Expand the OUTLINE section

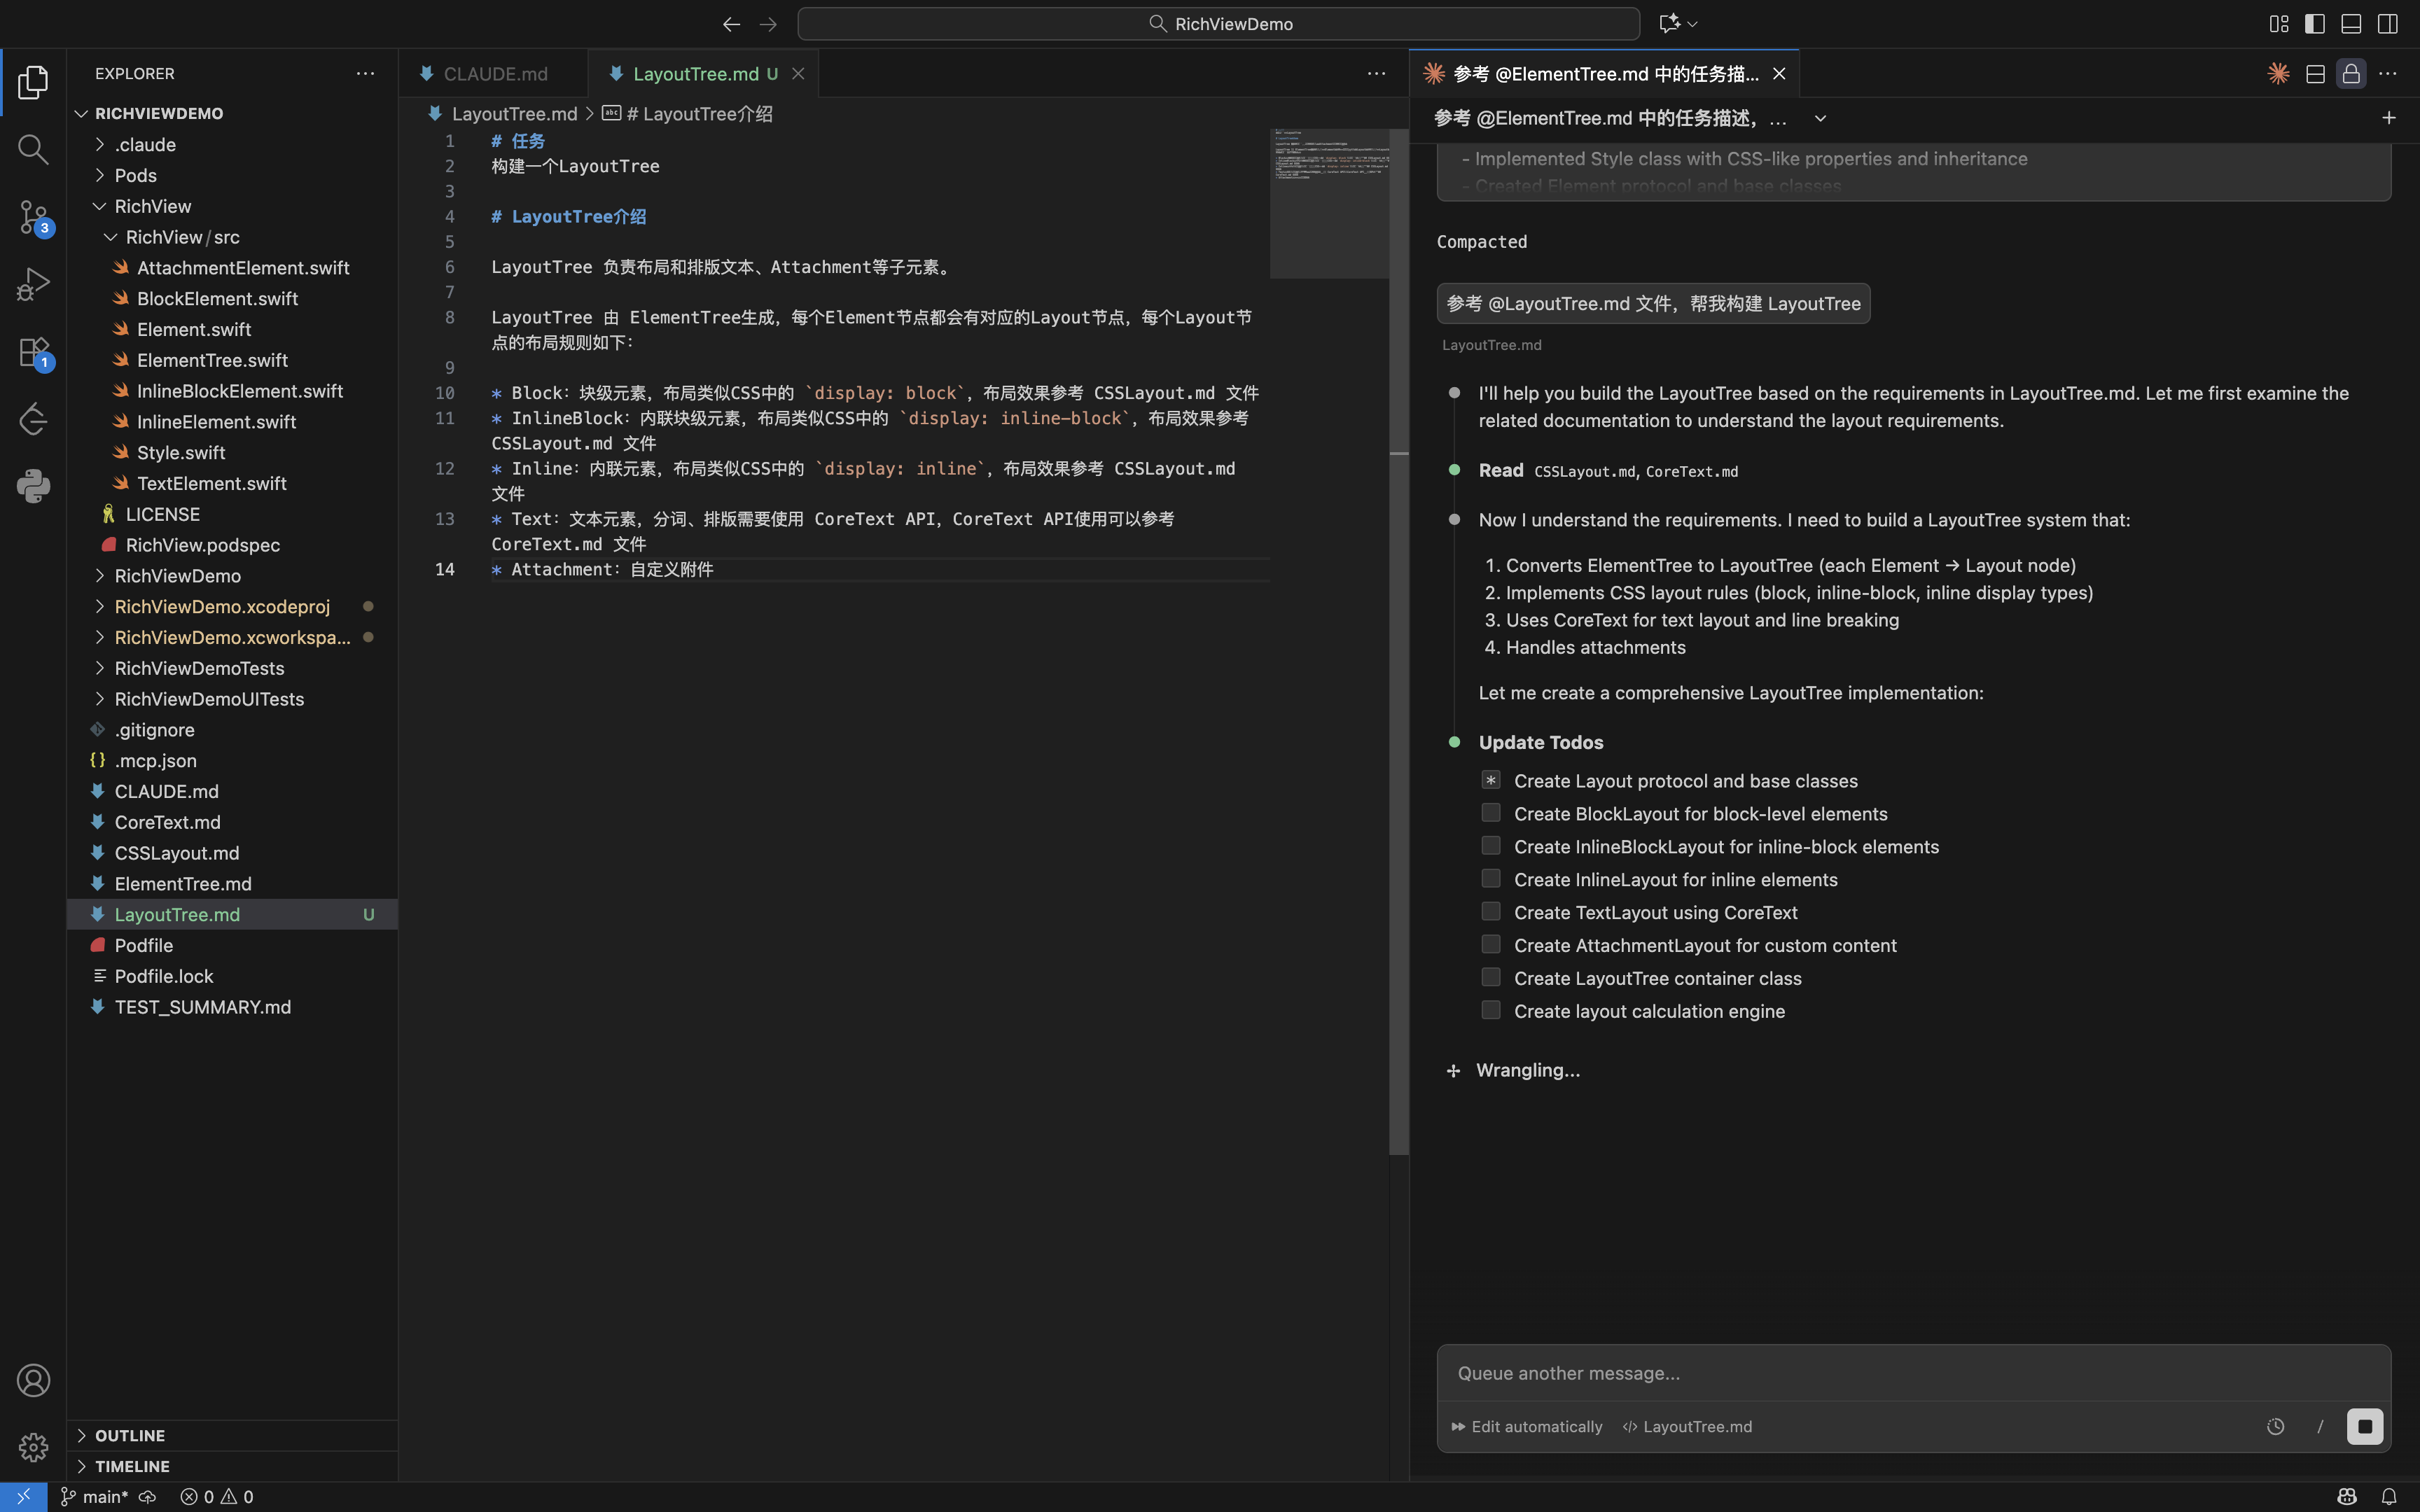pyautogui.click(x=130, y=1435)
